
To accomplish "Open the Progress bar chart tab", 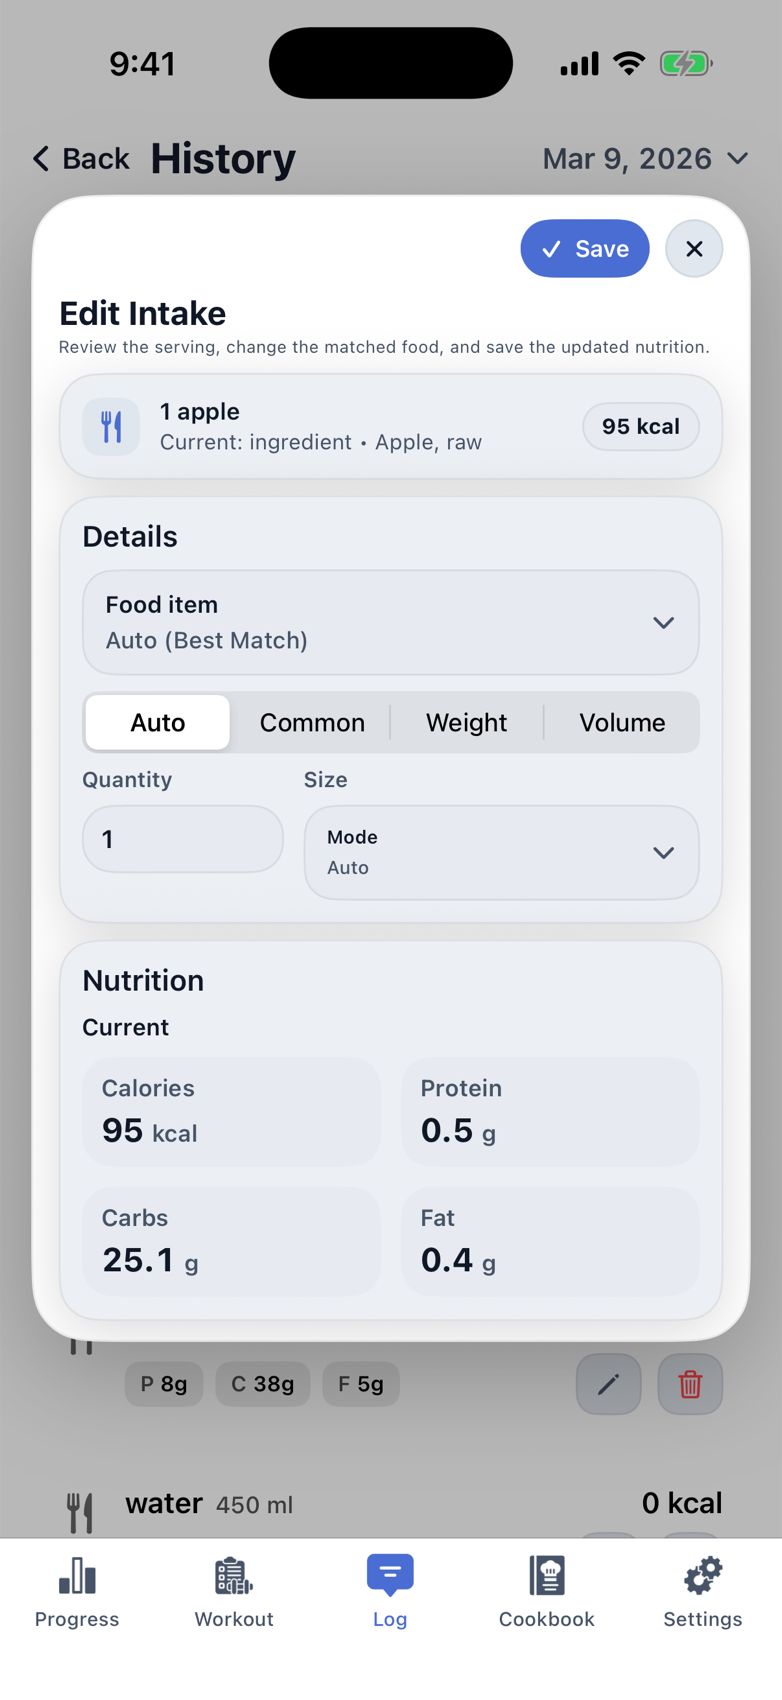I will click(x=77, y=1577).
